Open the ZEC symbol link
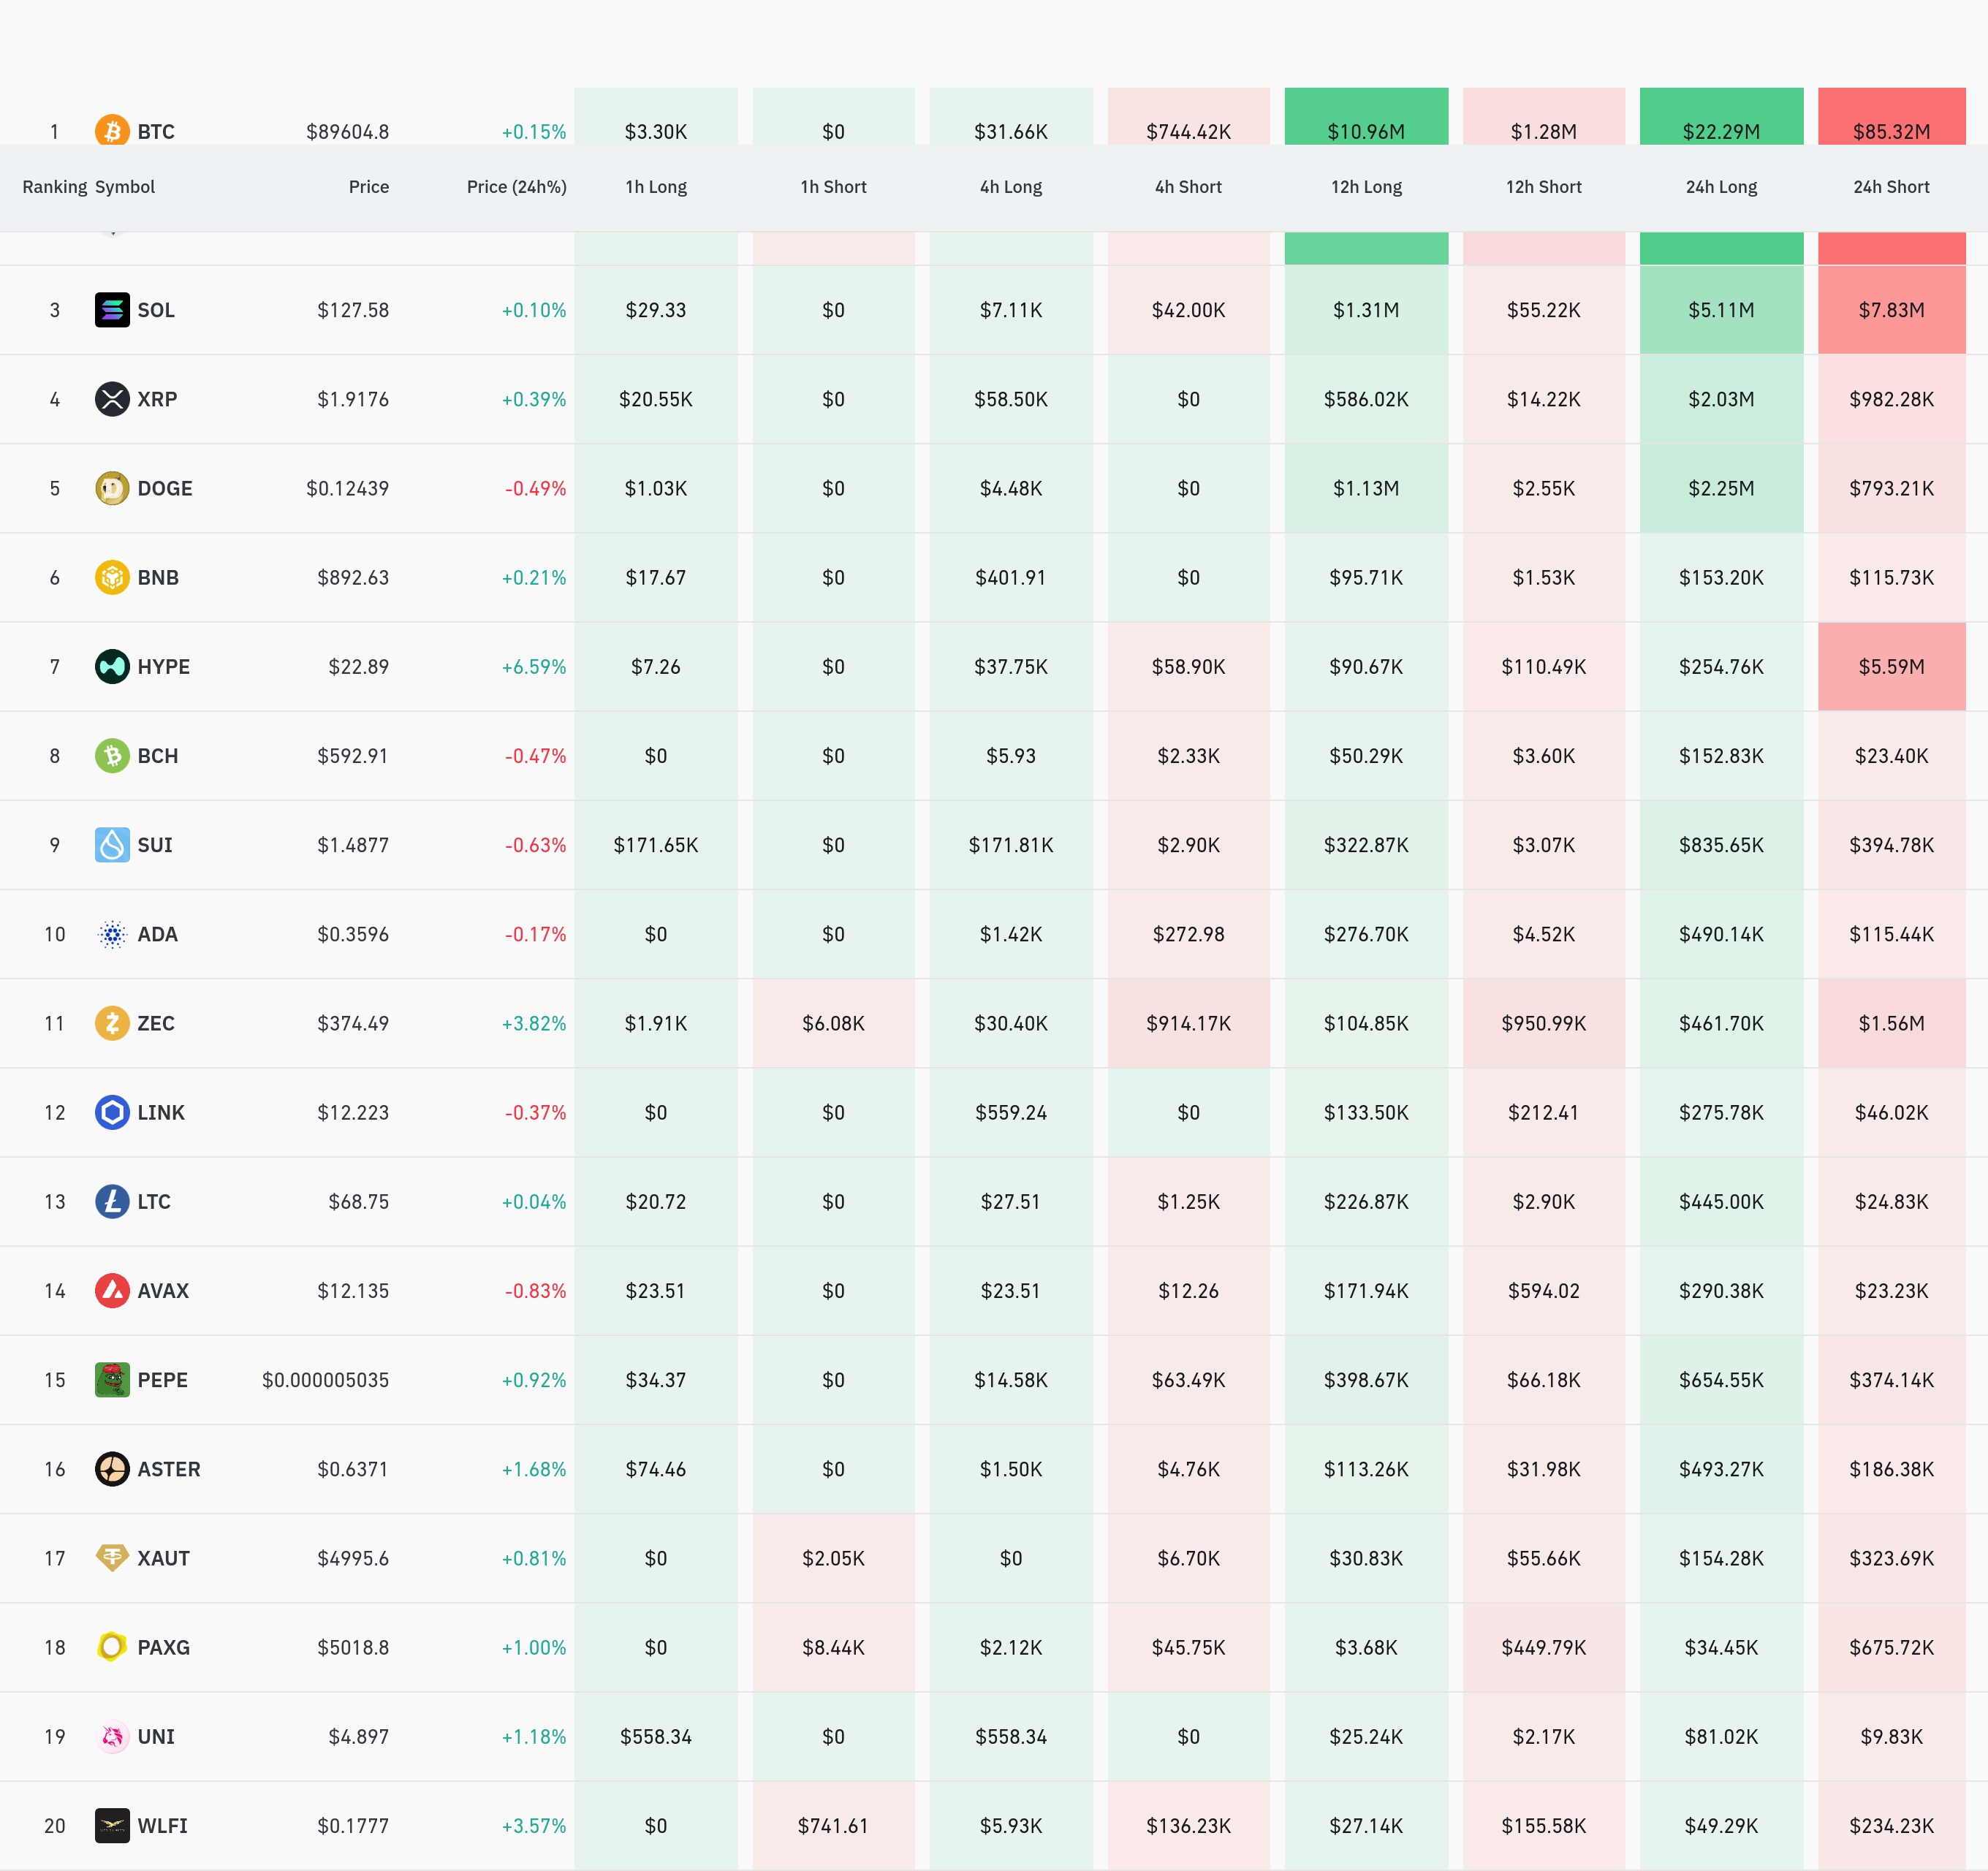1988x1871 pixels. point(156,1023)
